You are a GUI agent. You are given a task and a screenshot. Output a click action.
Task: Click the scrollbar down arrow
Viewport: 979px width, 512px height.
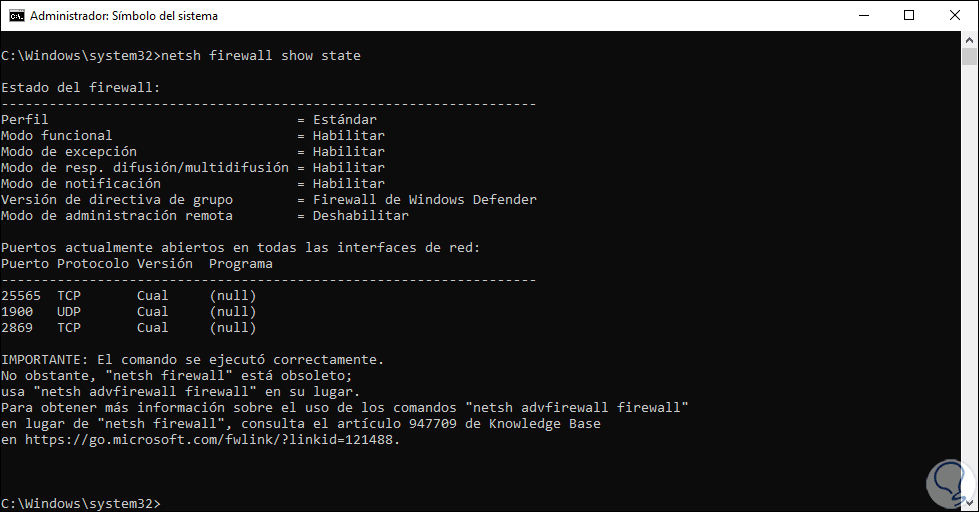click(x=970, y=503)
